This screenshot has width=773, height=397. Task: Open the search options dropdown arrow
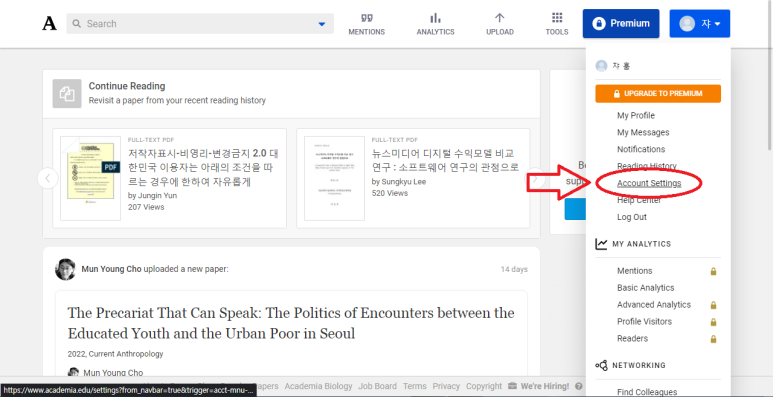tap(322, 24)
